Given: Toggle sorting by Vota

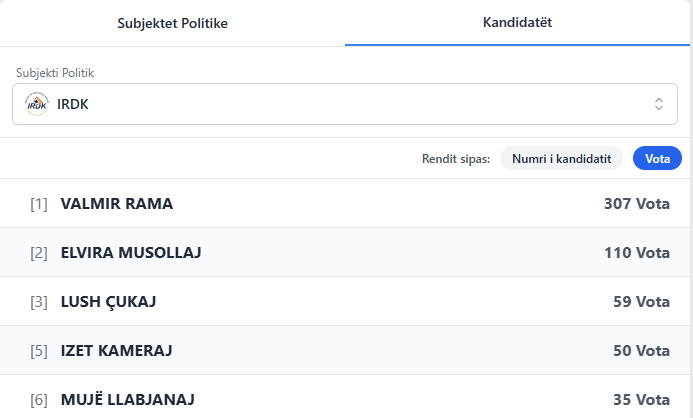Looking at the screenshot, I should (657, 158).
